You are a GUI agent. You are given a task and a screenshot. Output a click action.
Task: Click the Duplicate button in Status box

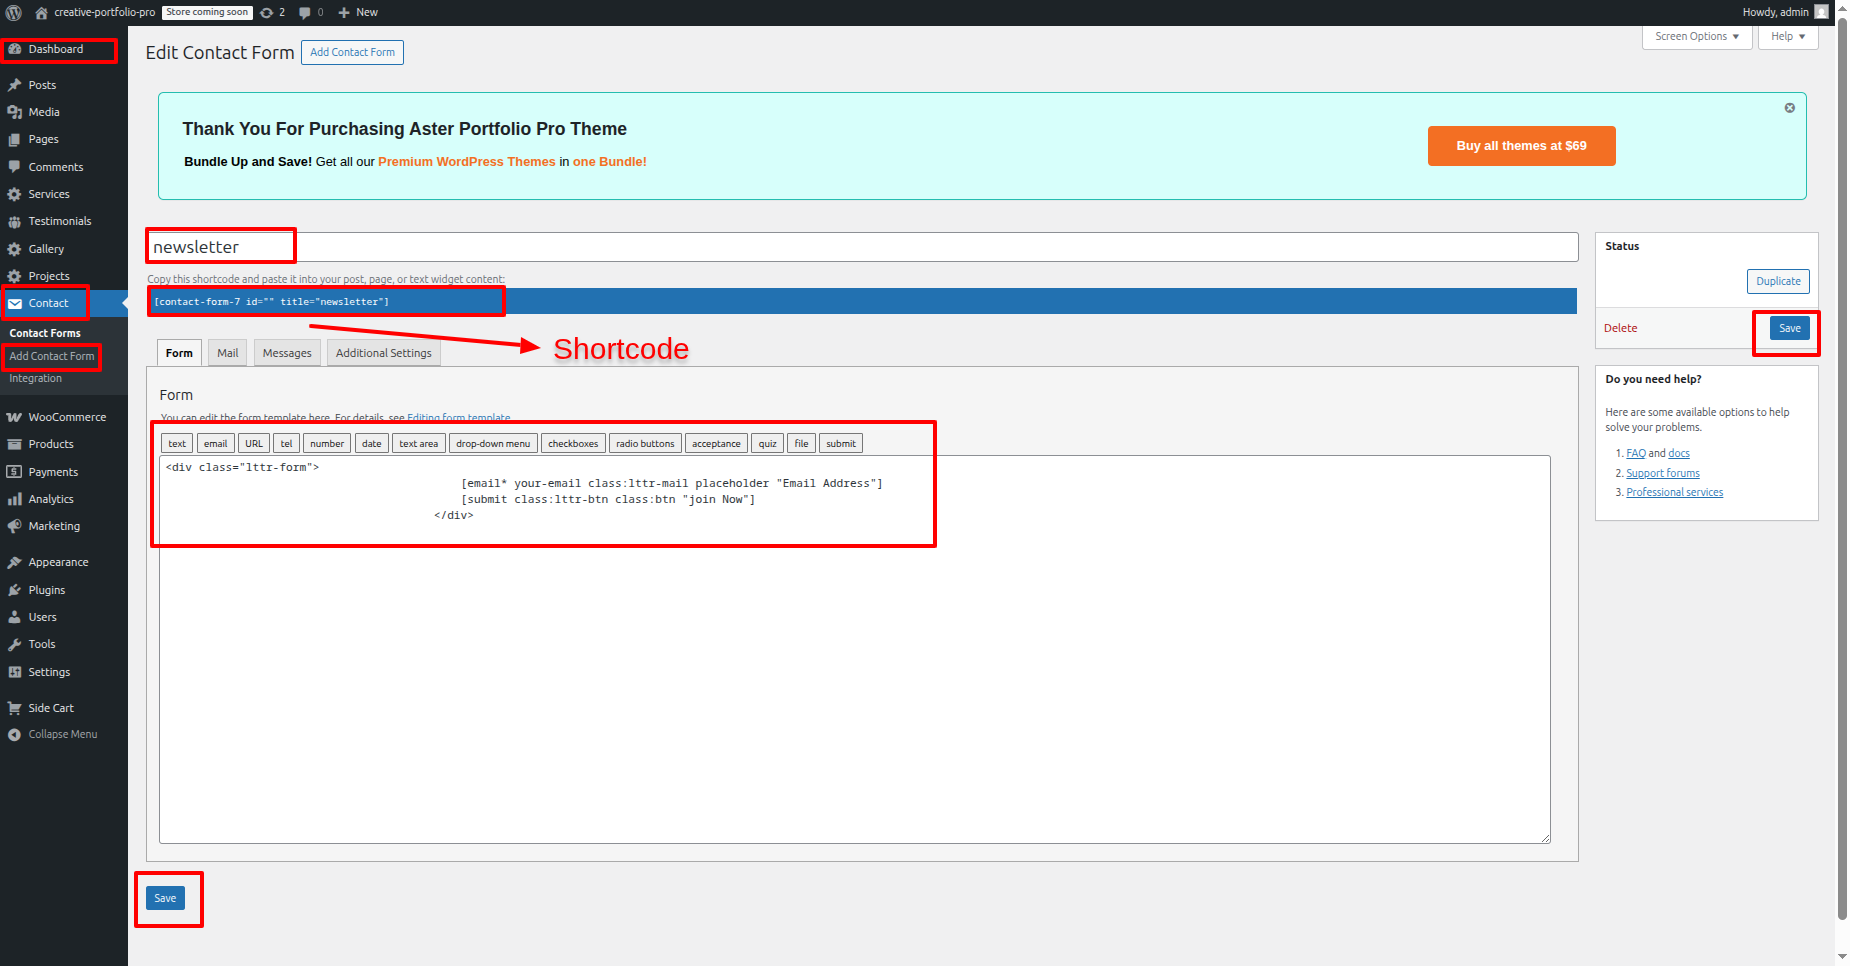1777,281
